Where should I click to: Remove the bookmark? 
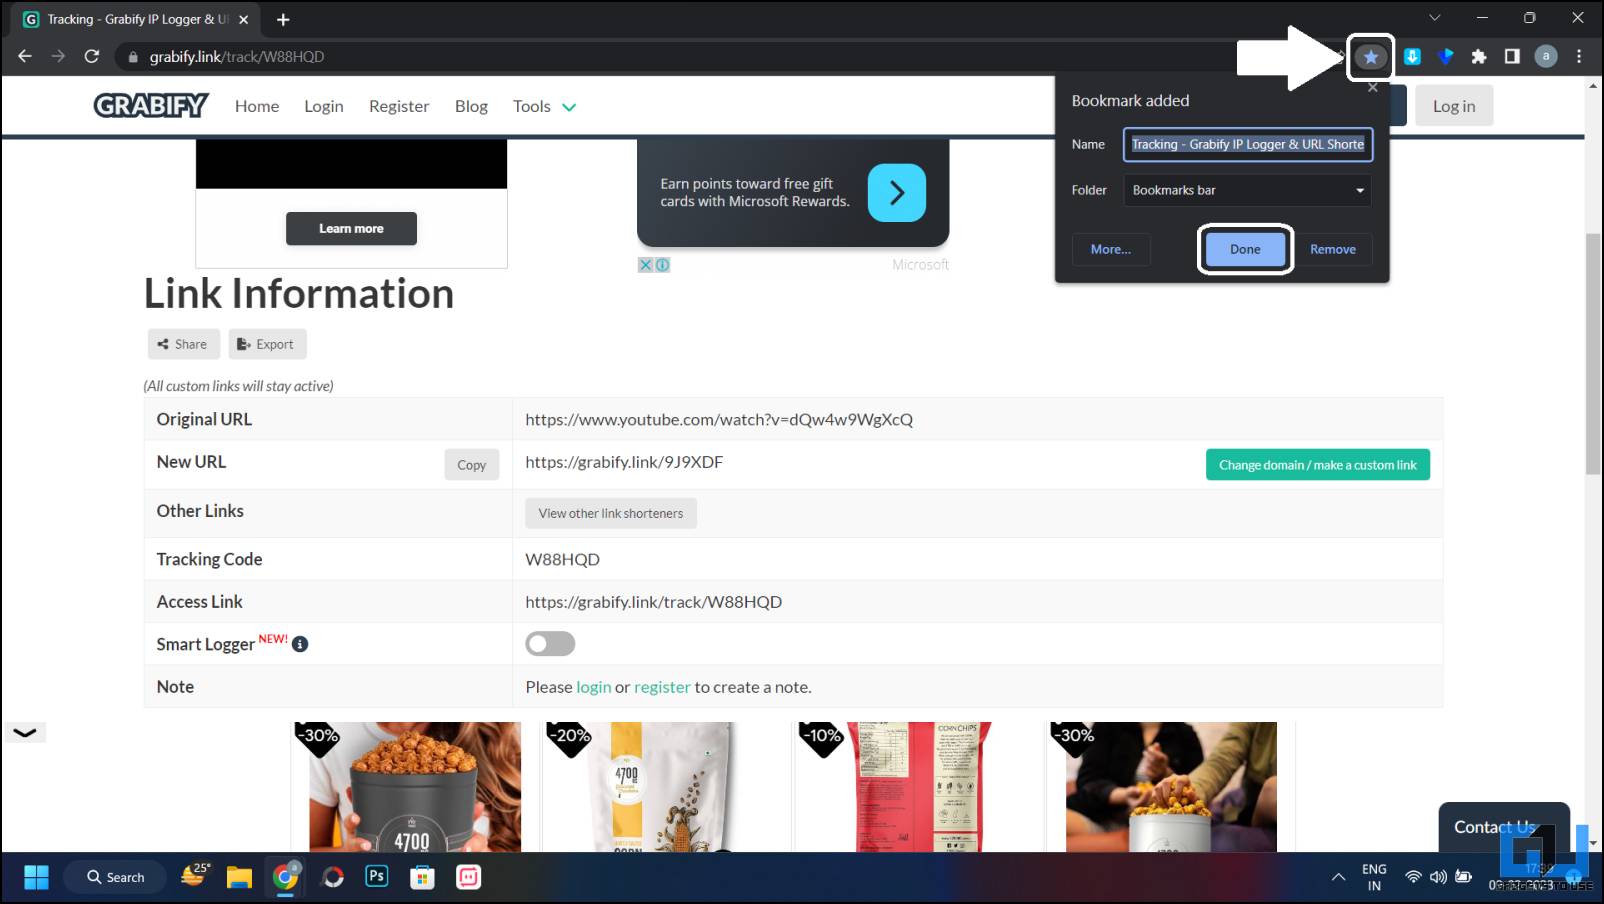1333,249
